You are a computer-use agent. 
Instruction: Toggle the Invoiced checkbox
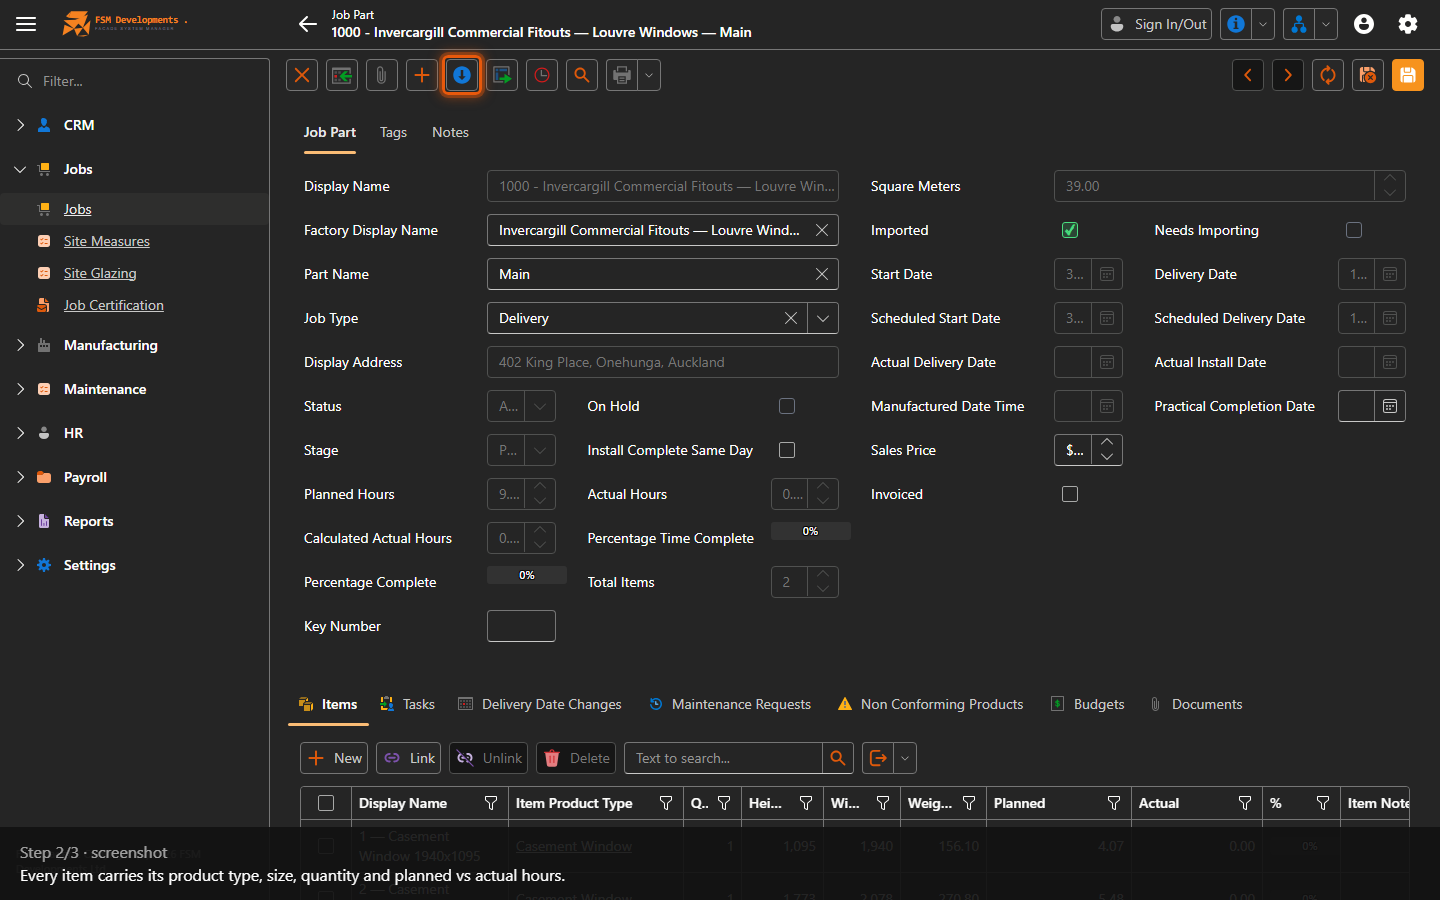[1070, 494]
